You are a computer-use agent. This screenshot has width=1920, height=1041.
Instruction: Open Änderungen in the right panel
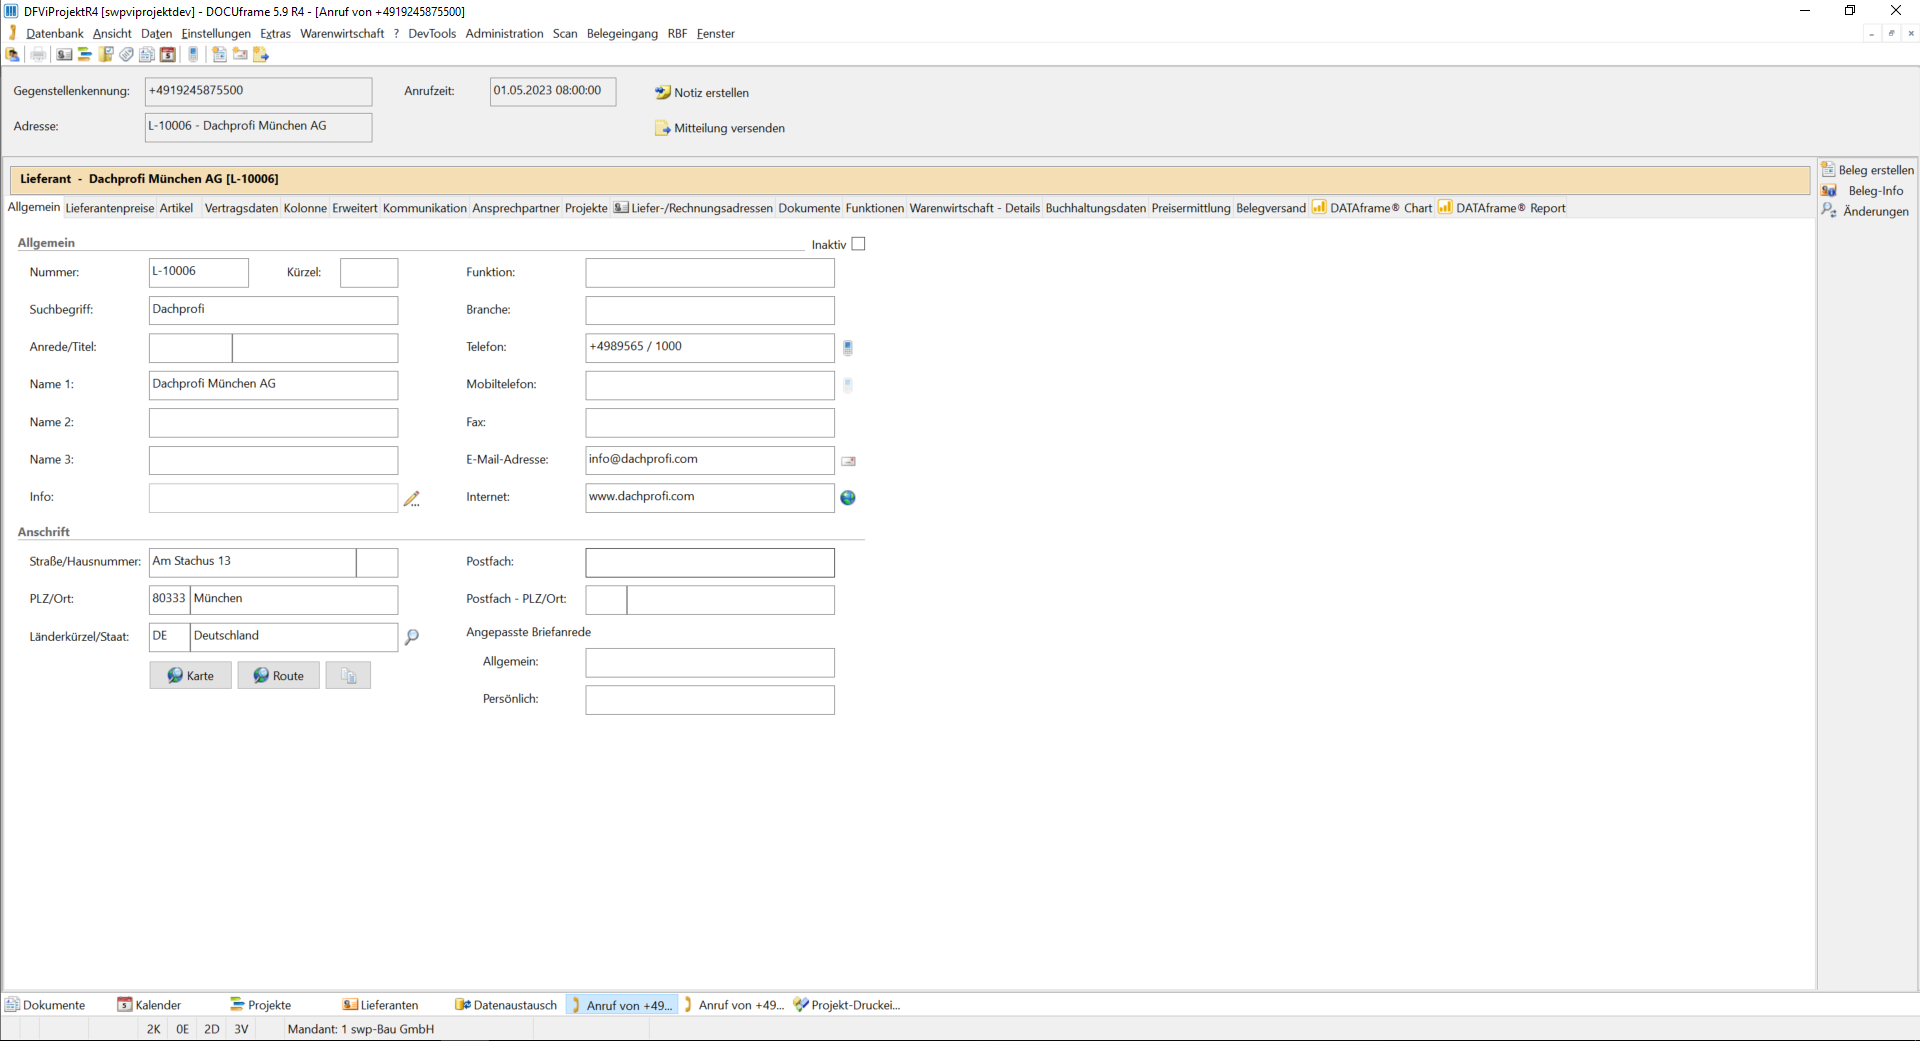tap(1866, 211)
